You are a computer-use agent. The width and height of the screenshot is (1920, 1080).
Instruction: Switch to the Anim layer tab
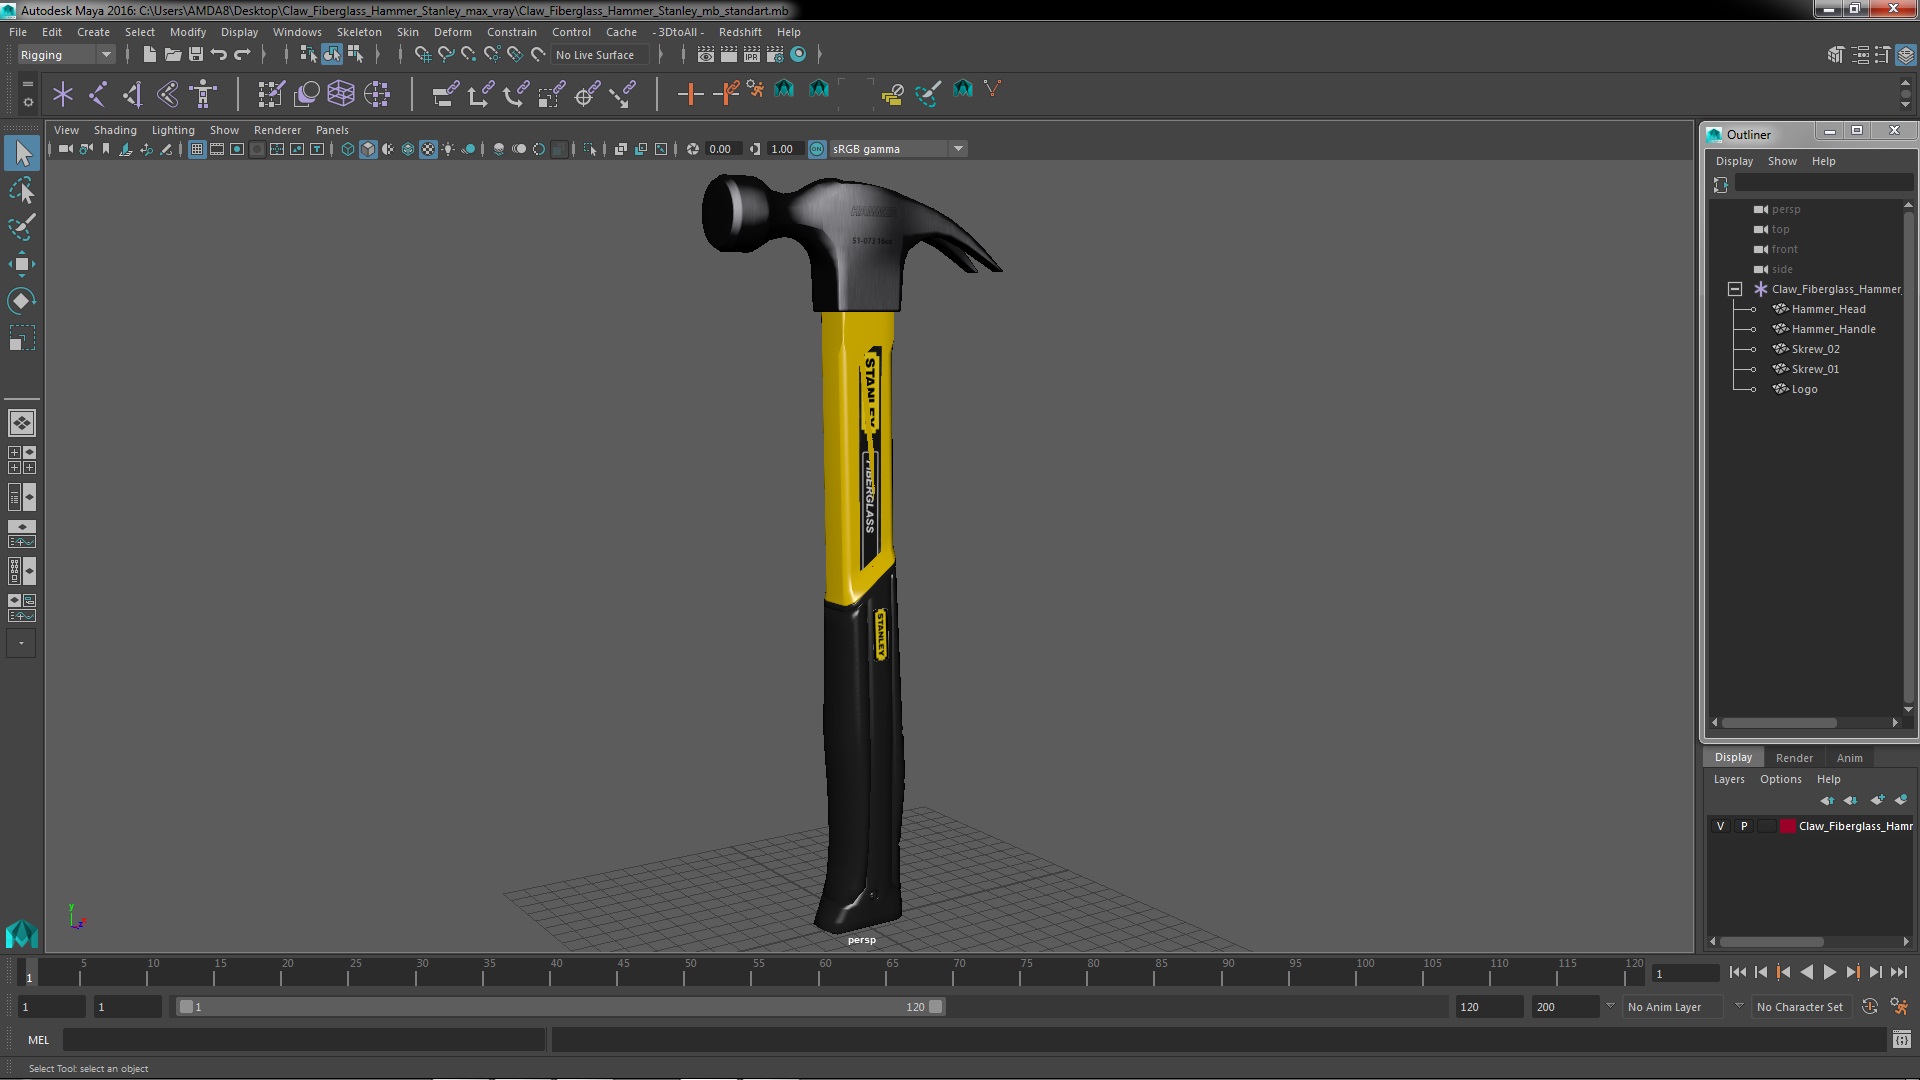tap(1849, 758)
